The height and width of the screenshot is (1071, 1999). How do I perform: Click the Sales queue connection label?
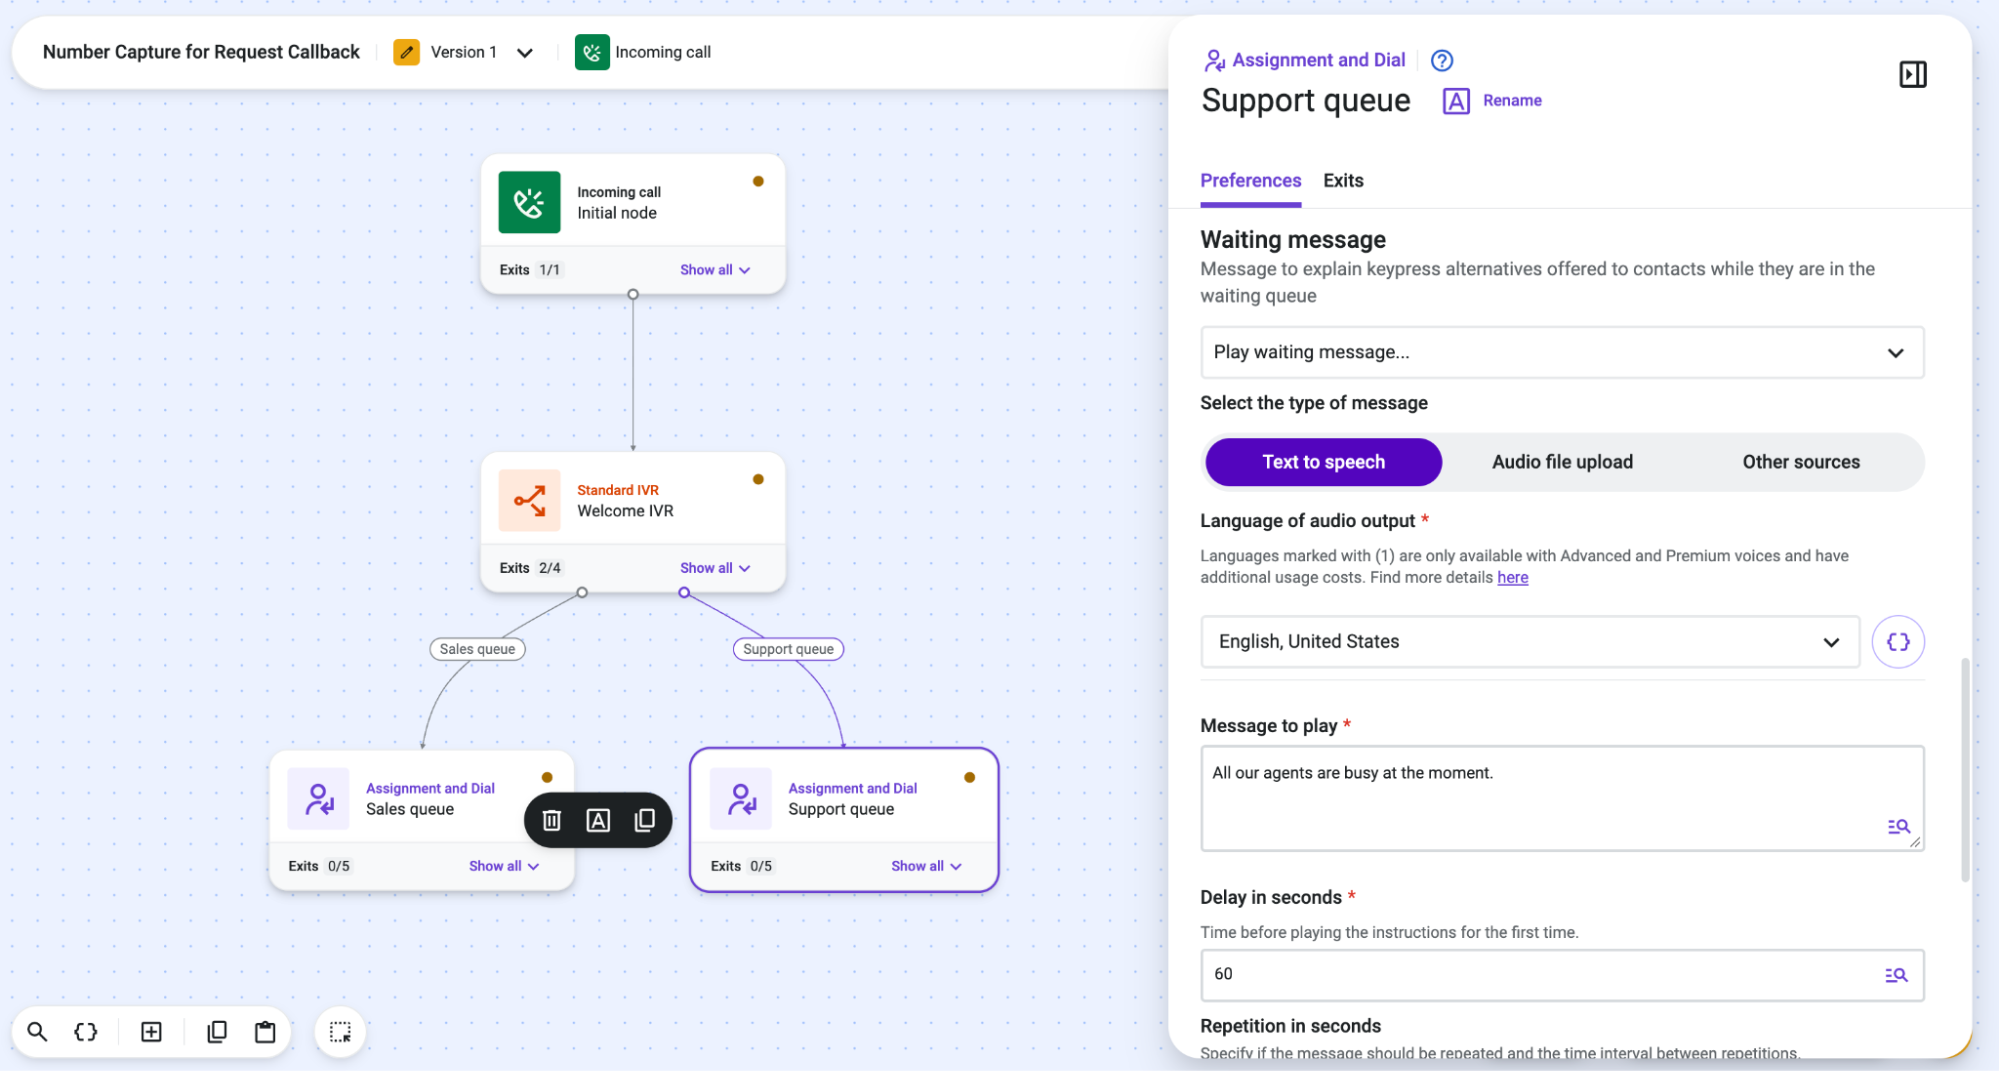477,649
